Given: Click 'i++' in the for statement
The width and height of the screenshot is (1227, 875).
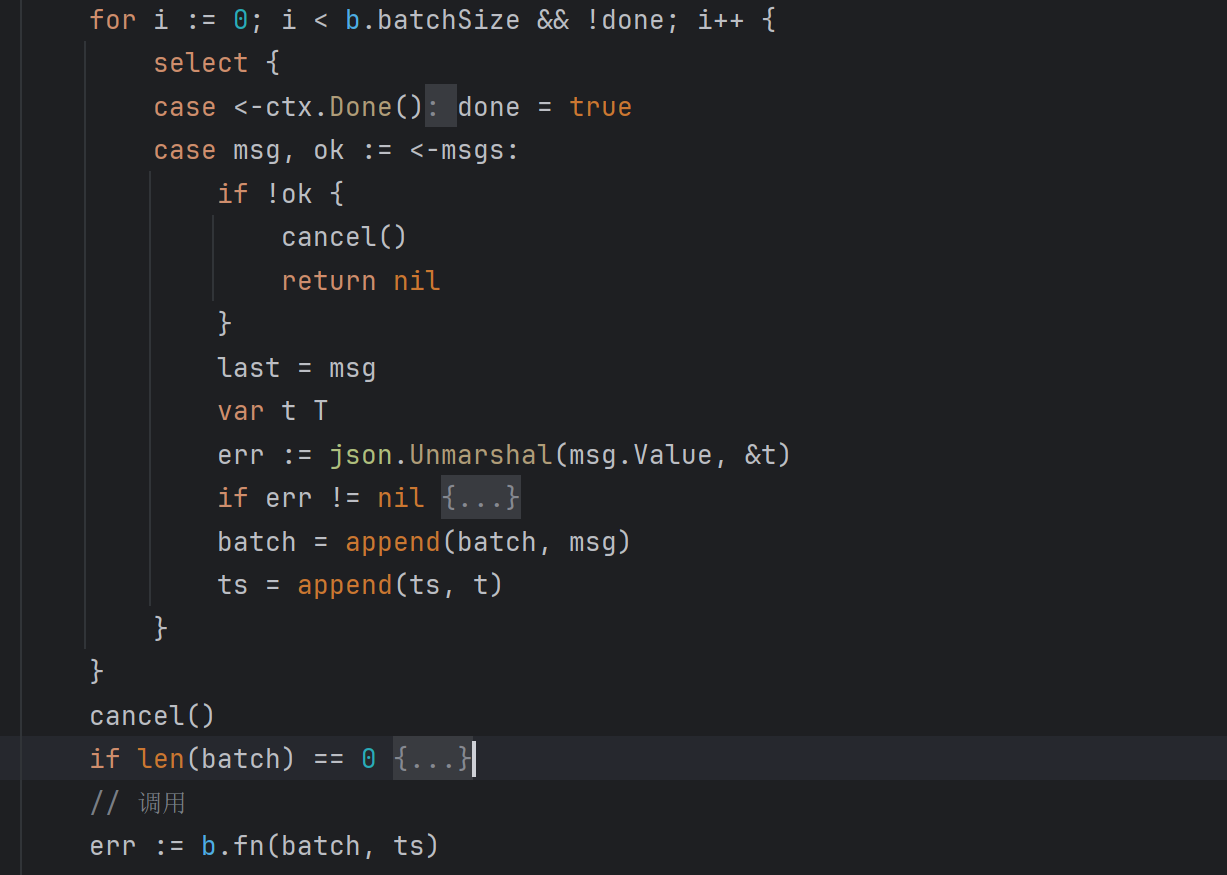Looking at the screenshot, I should point(721,19).
